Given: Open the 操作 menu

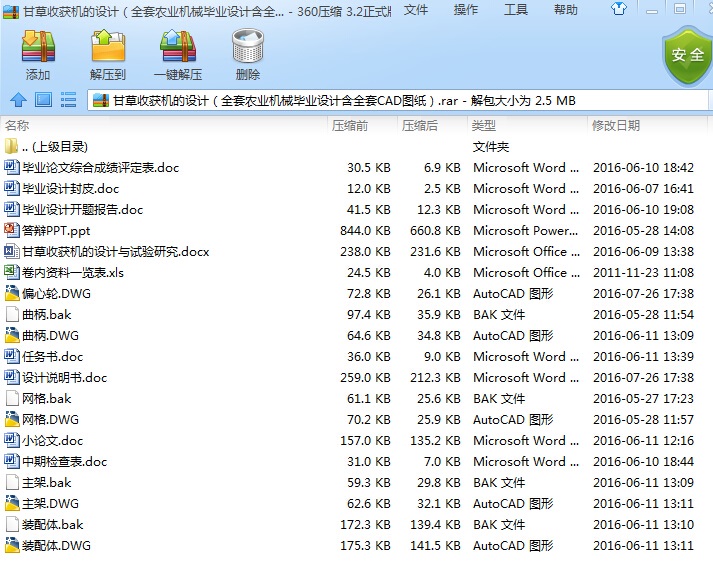Looking at the screenshot, I should tap(466, 10).
